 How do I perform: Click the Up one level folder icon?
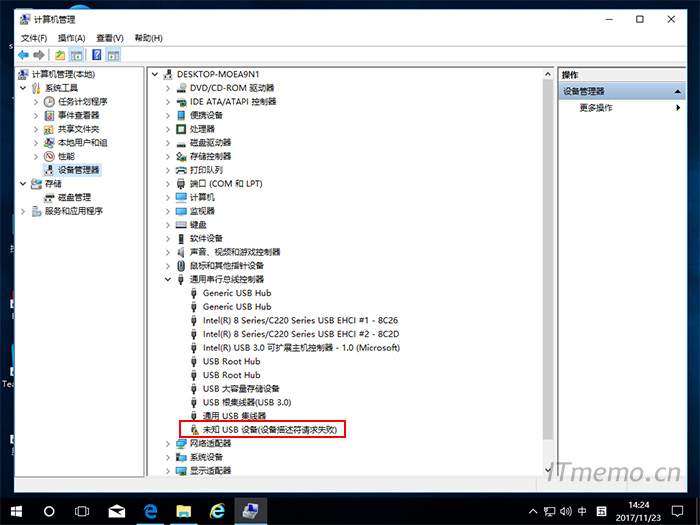click(60, 55)
